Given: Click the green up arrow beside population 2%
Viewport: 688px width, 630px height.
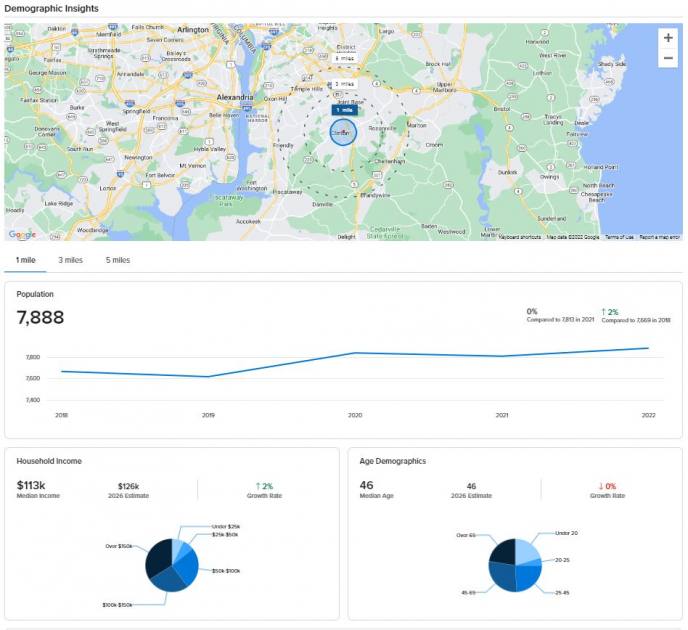Looking at the screenshot, I should click(x=604, y=312).
